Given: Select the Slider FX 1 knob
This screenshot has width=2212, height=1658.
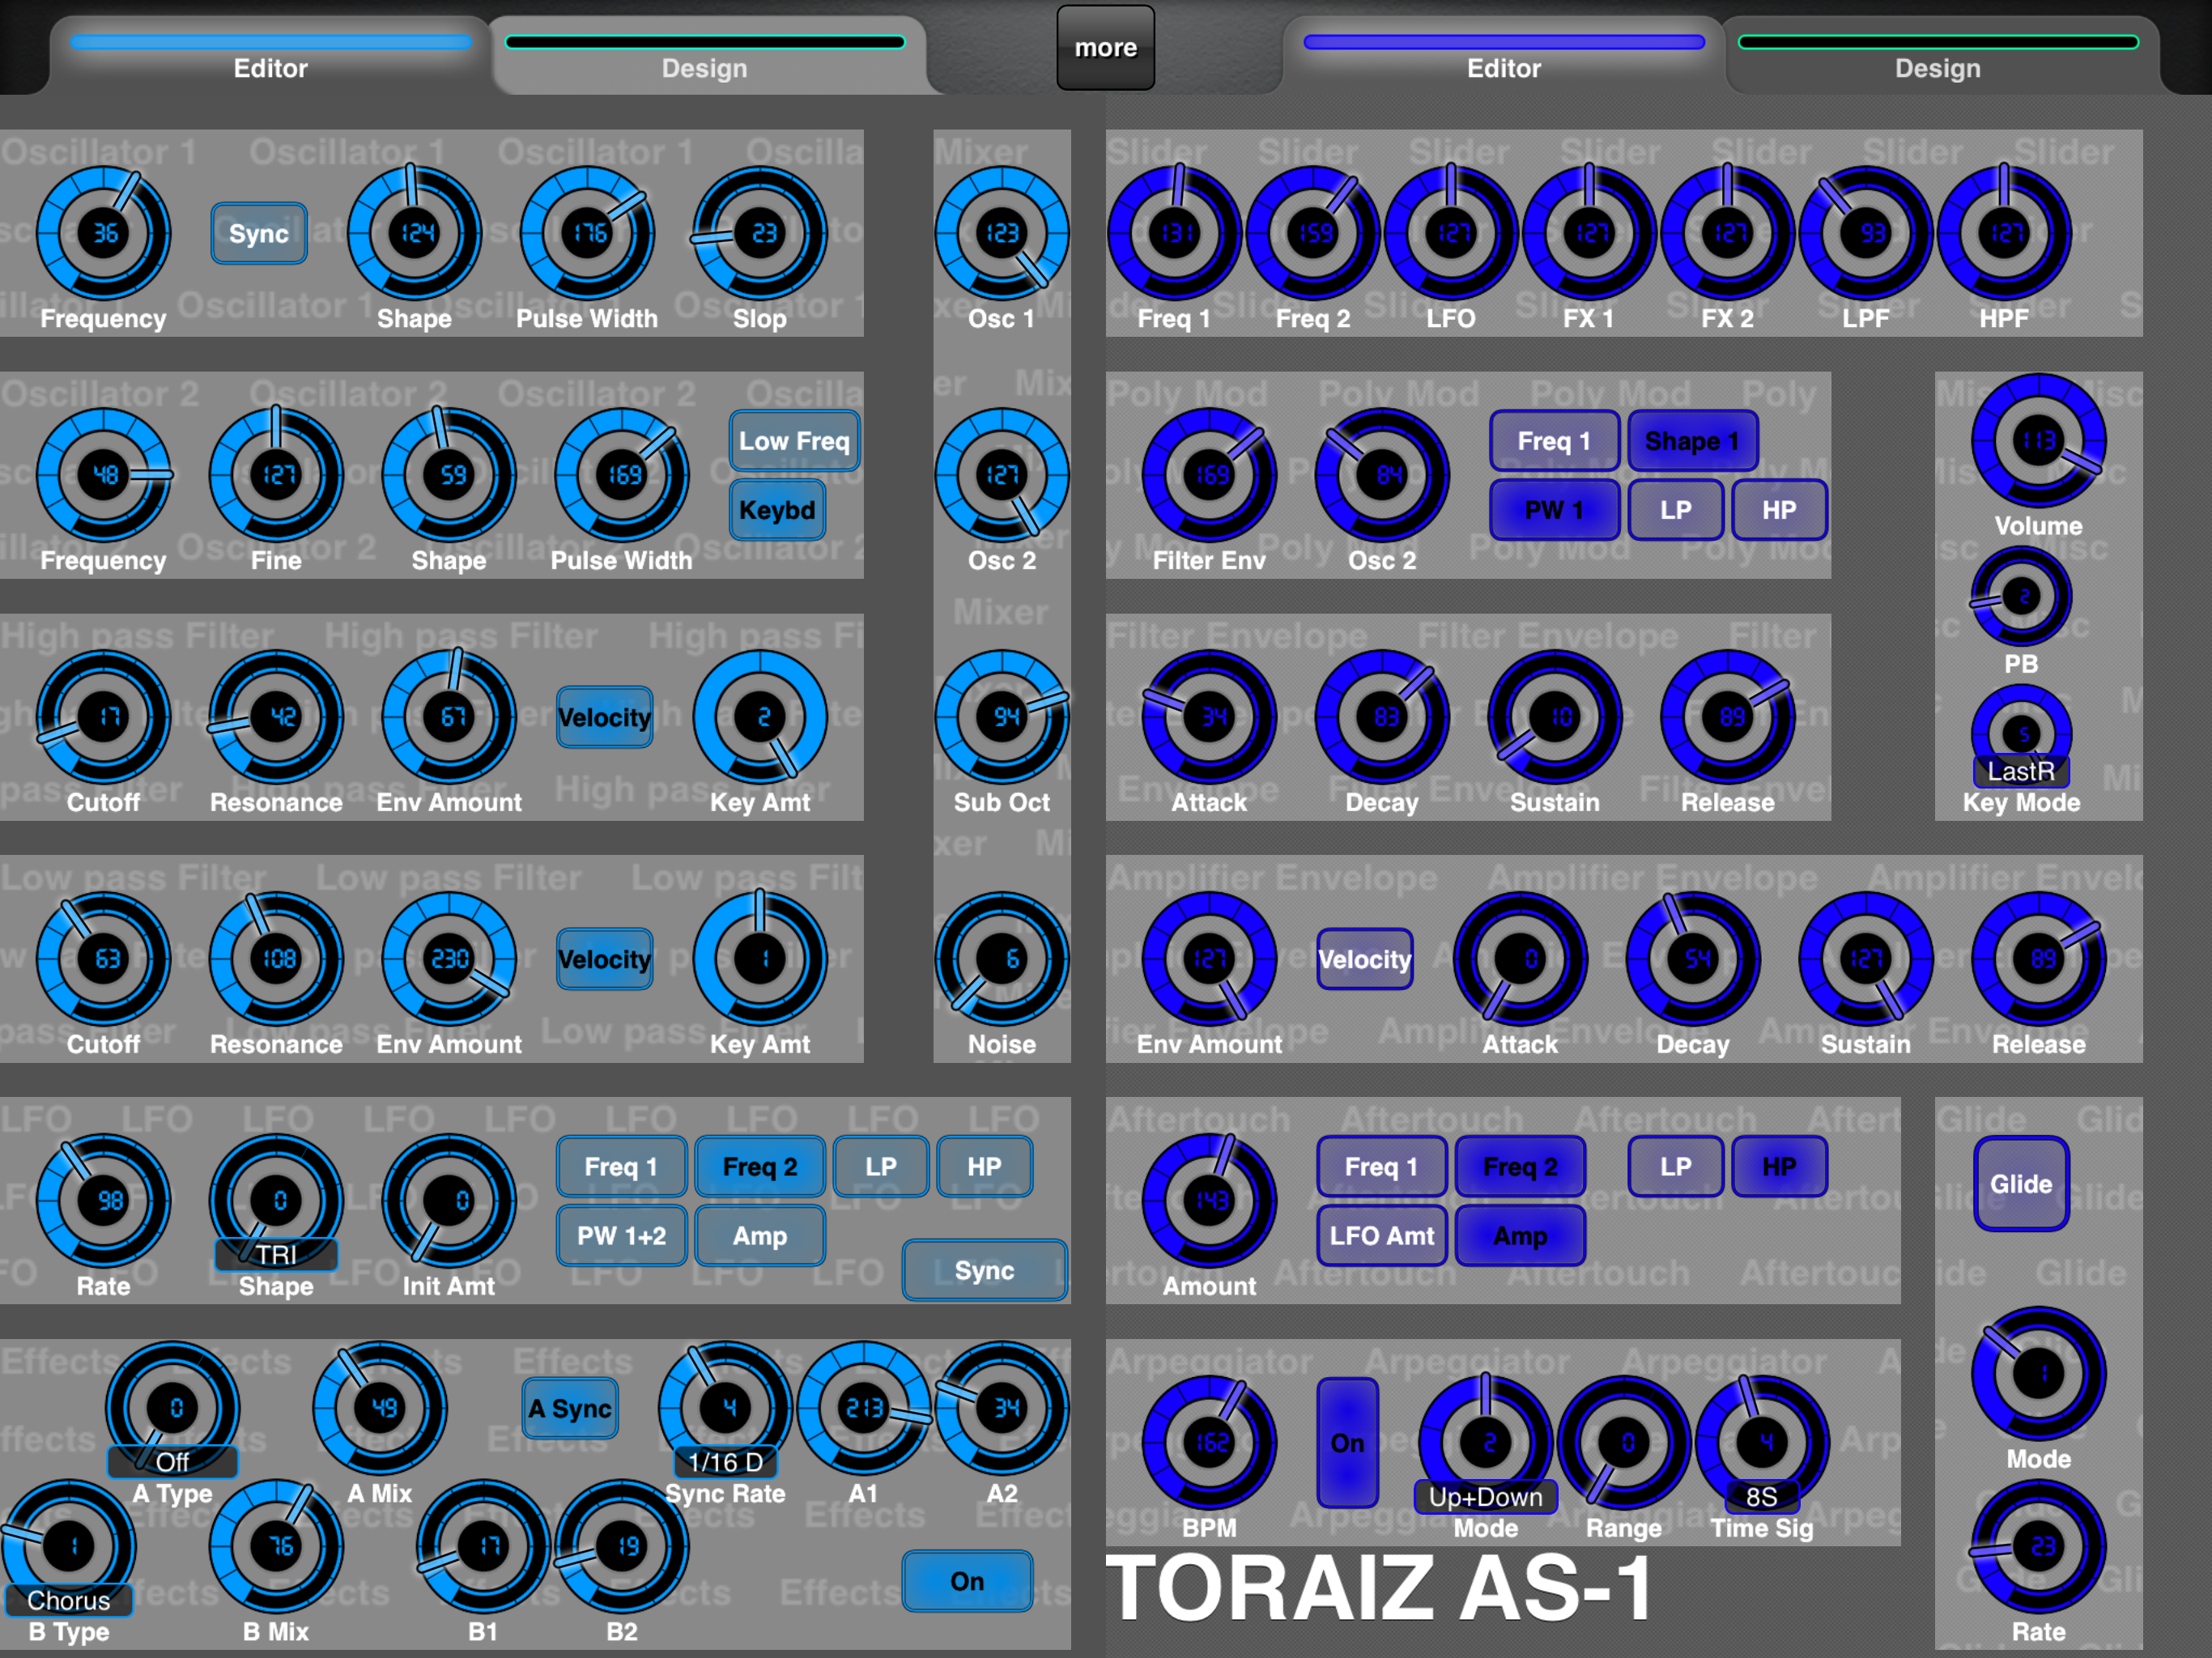Looking at the screenshot, I should [1589, 233].
